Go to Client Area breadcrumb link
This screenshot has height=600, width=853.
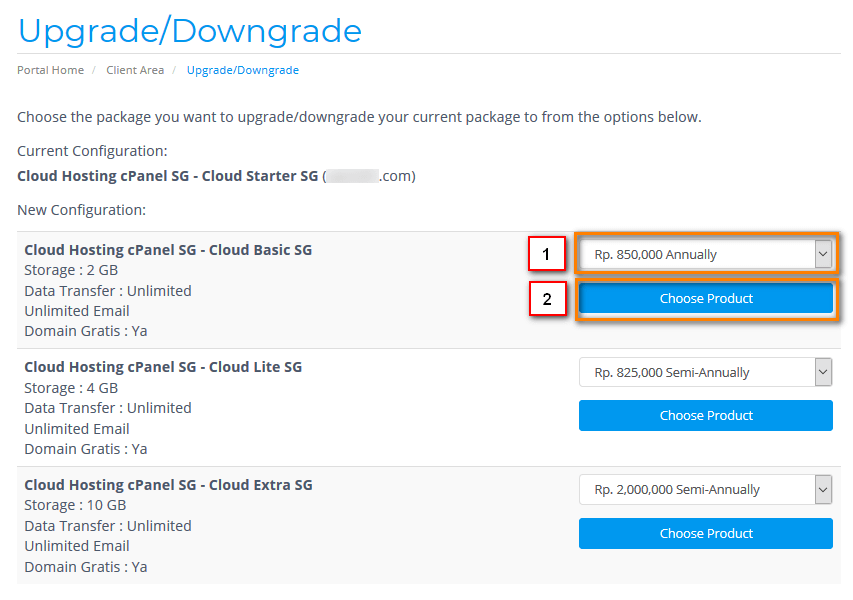pyautogui.click(x=135, y=70)
